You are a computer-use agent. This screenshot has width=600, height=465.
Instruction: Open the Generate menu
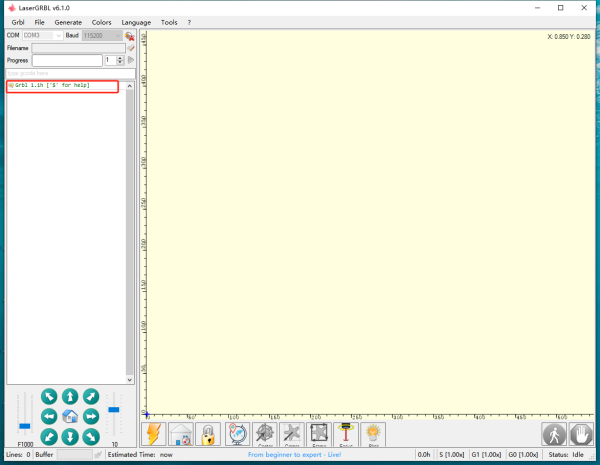[68, 21]
